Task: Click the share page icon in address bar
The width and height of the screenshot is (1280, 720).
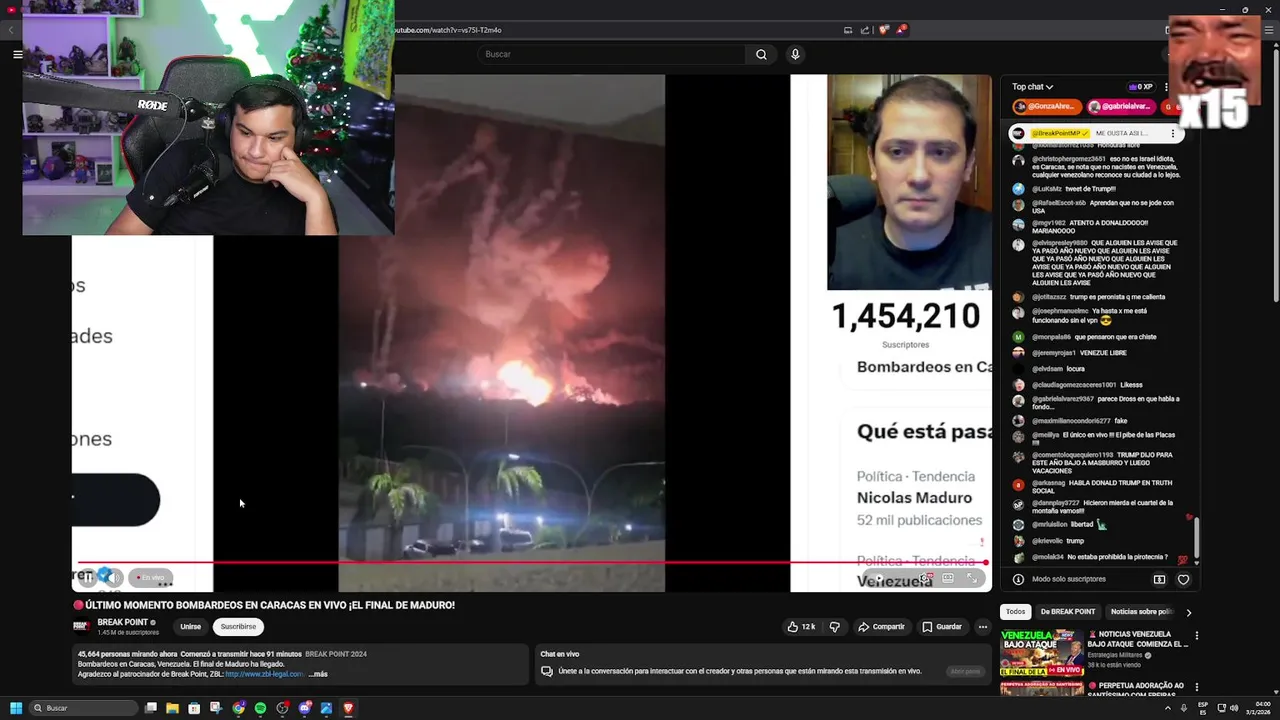Action: tap(865, 30)
